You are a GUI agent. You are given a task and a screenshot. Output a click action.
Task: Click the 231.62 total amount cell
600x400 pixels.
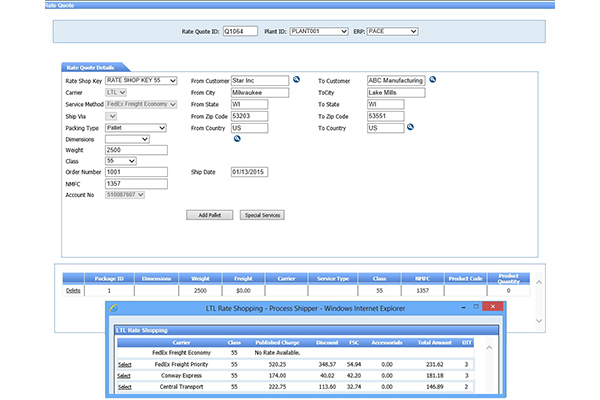pyautogui.click(x=435, y=365)
